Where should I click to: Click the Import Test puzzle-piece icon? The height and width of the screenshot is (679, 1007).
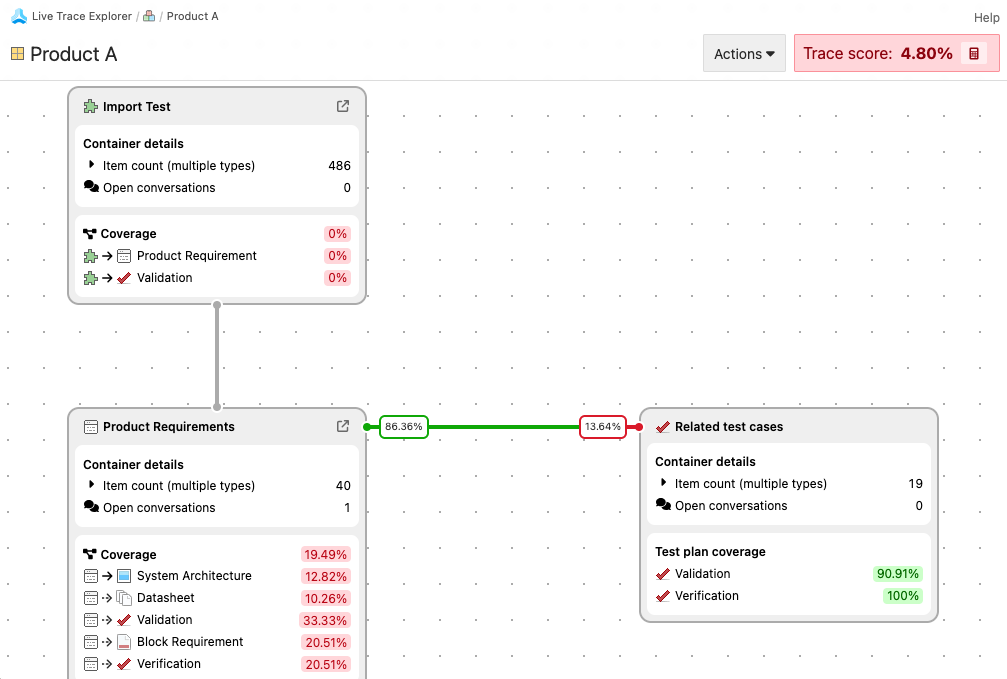tap(90, 106)
